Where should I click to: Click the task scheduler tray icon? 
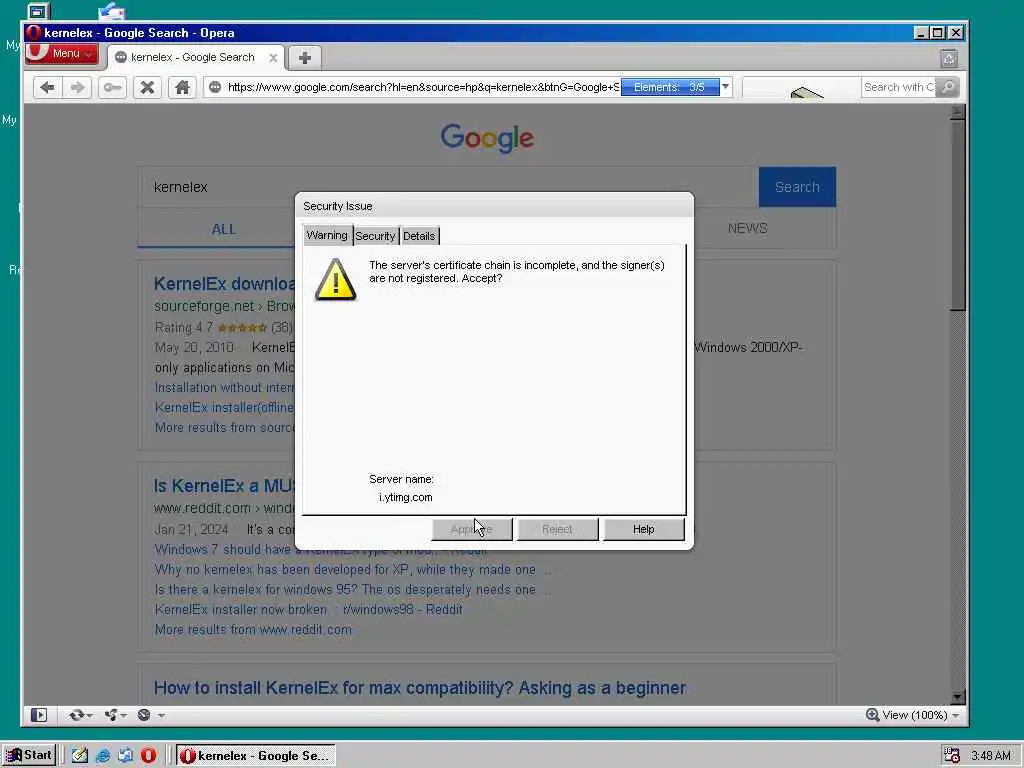point(952,756)
